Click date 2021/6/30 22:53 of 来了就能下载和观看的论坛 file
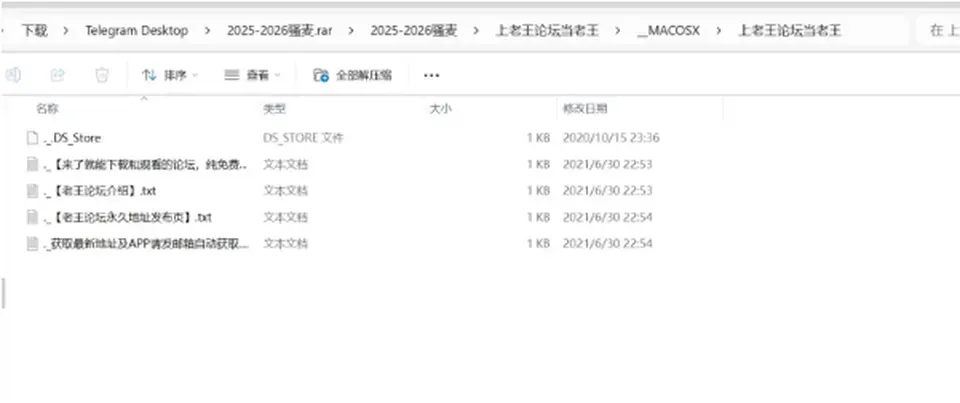Screen dimensions: 960x403 pos(607,164)
